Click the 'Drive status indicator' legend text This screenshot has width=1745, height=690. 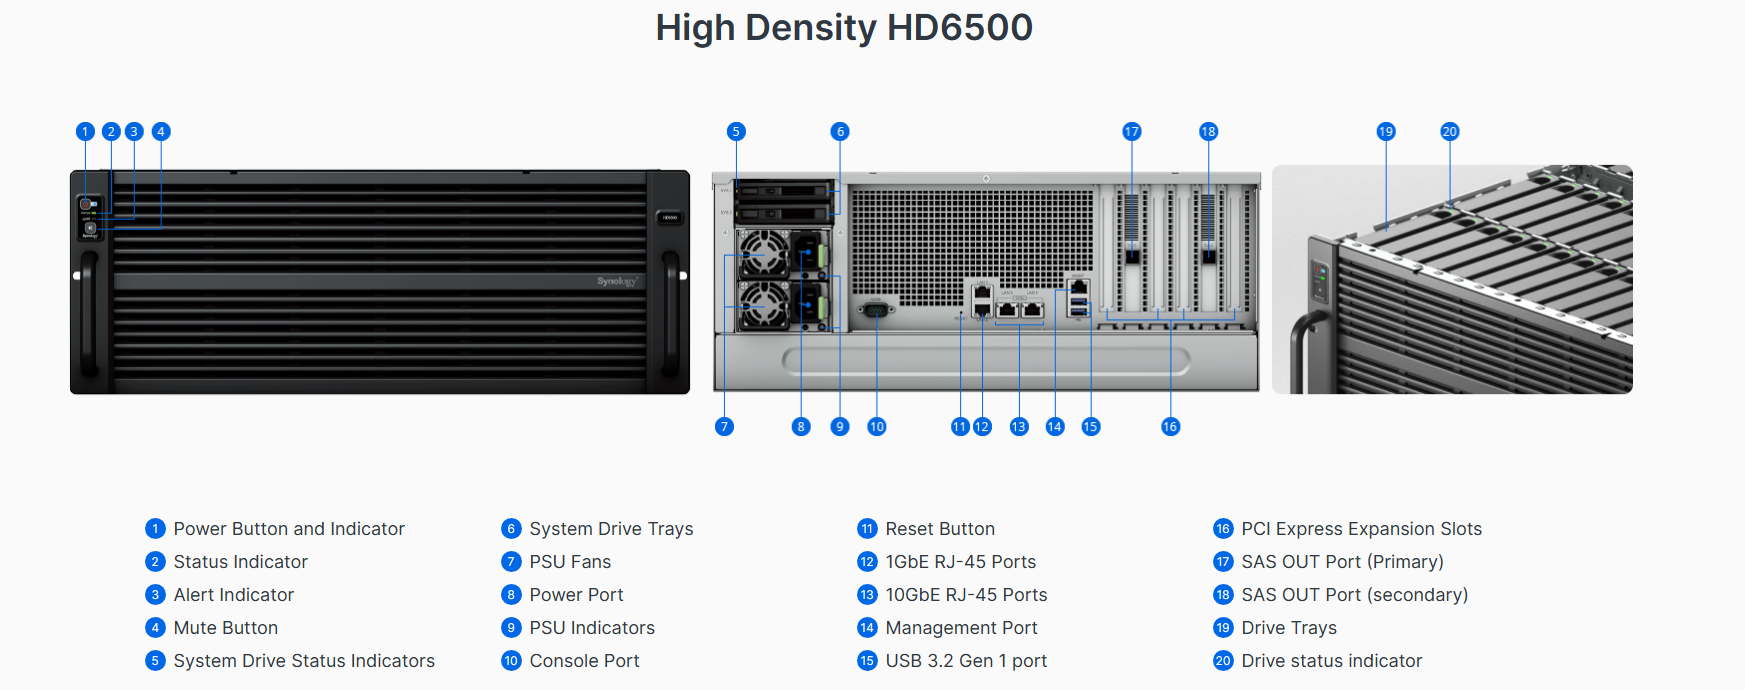tap(1332, 661)
